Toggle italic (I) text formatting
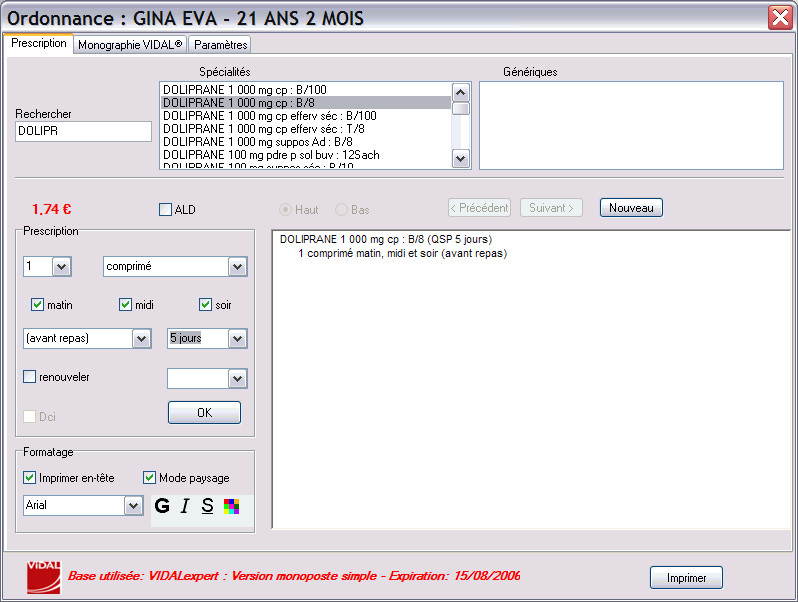Viewport: 798px width, 602px height. (x=185, y=505)
